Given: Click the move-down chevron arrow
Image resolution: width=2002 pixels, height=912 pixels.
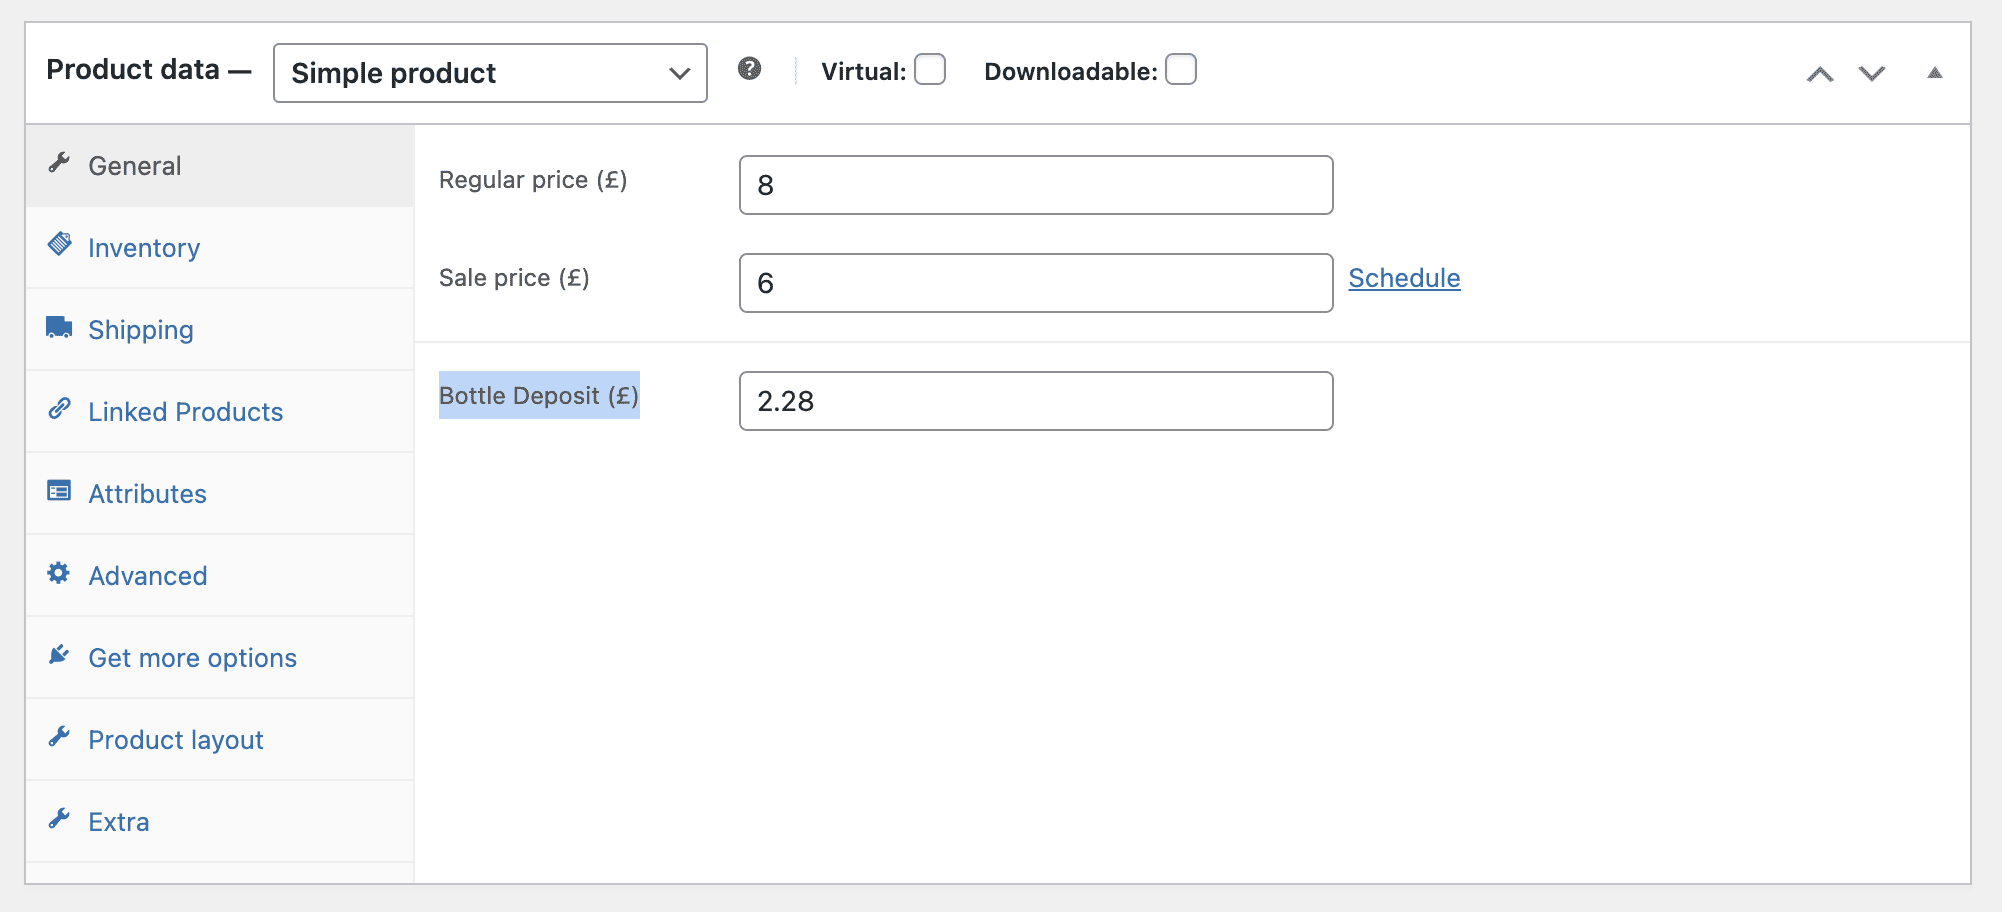Looking at the screenshot, I should point(1871,74).
